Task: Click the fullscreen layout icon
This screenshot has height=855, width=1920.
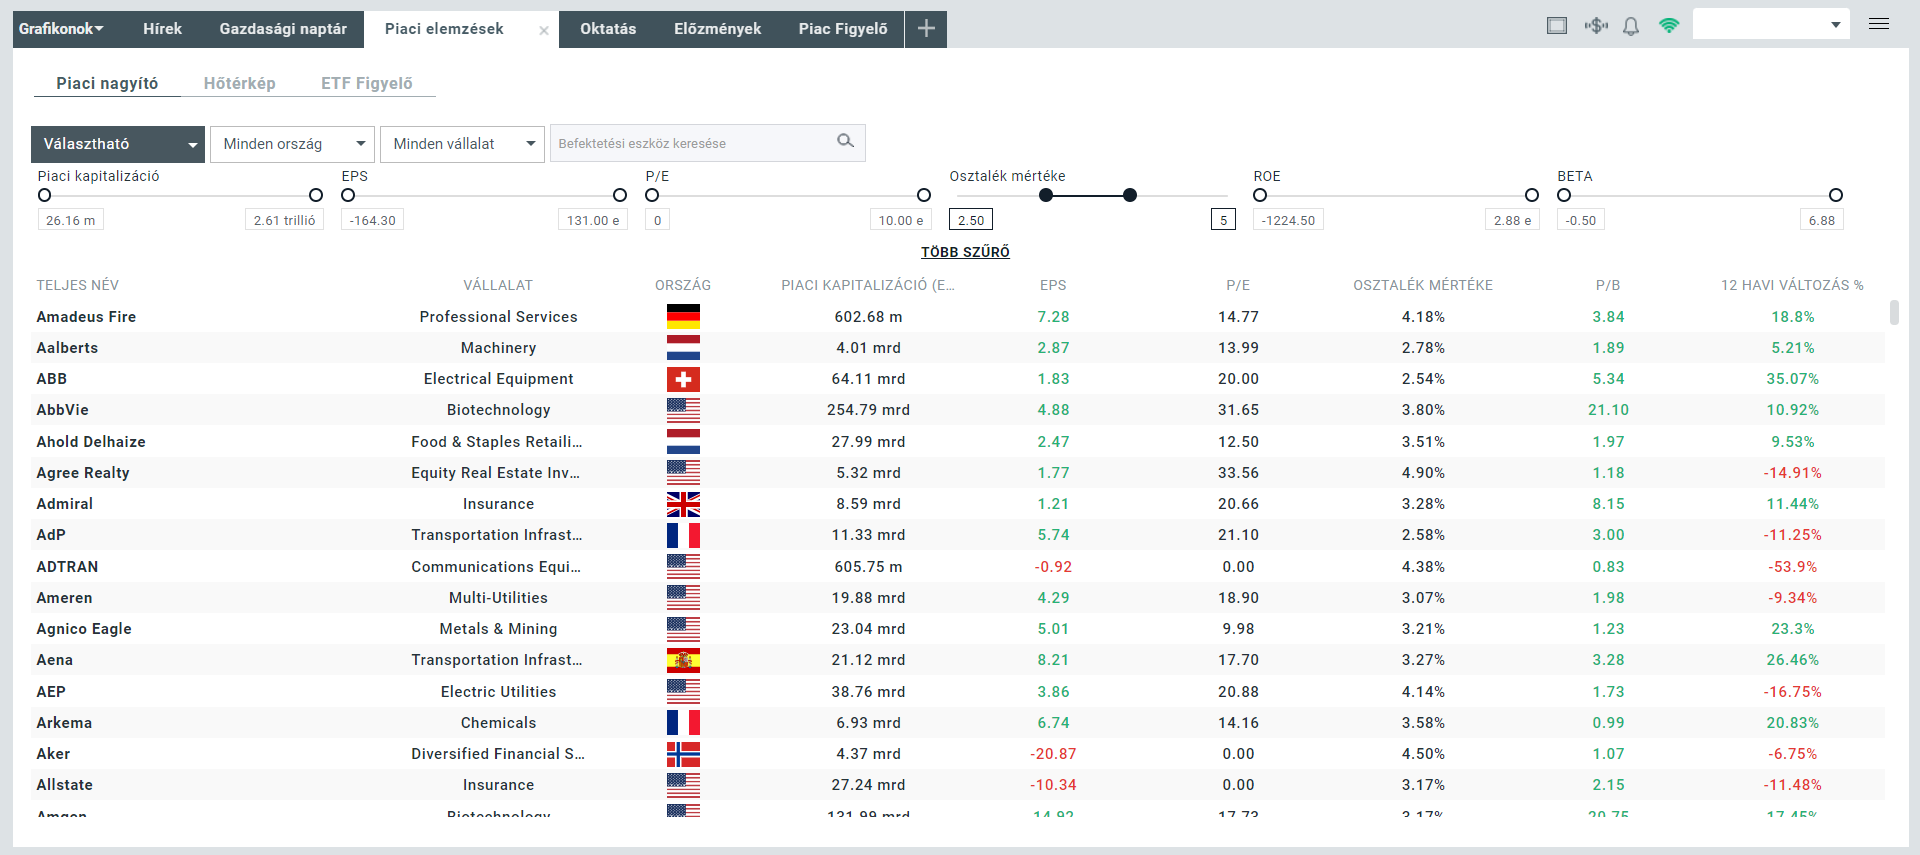Action: click(1556, 26)
